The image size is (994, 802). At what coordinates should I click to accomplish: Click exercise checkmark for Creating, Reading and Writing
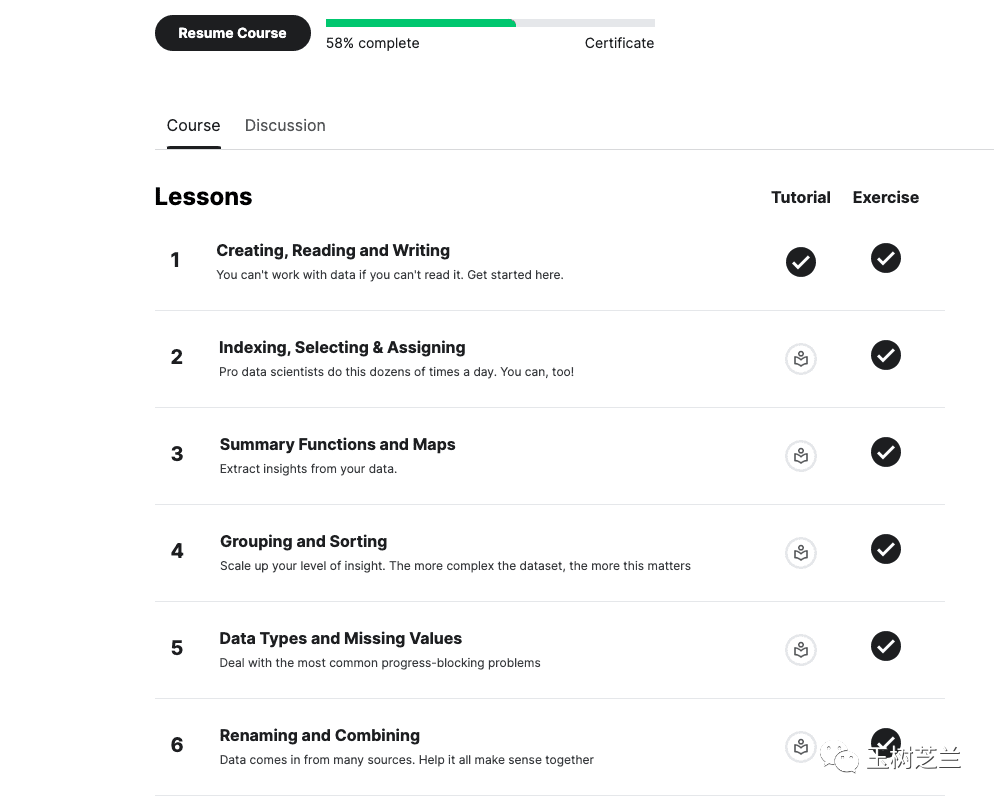tap(886, 258)
